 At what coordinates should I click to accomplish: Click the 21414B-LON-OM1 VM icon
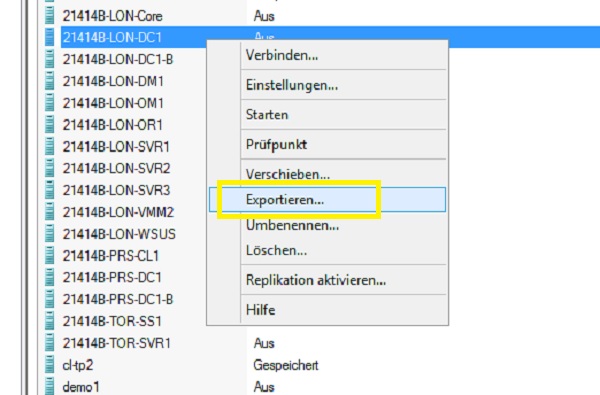(x=49, y=103)
